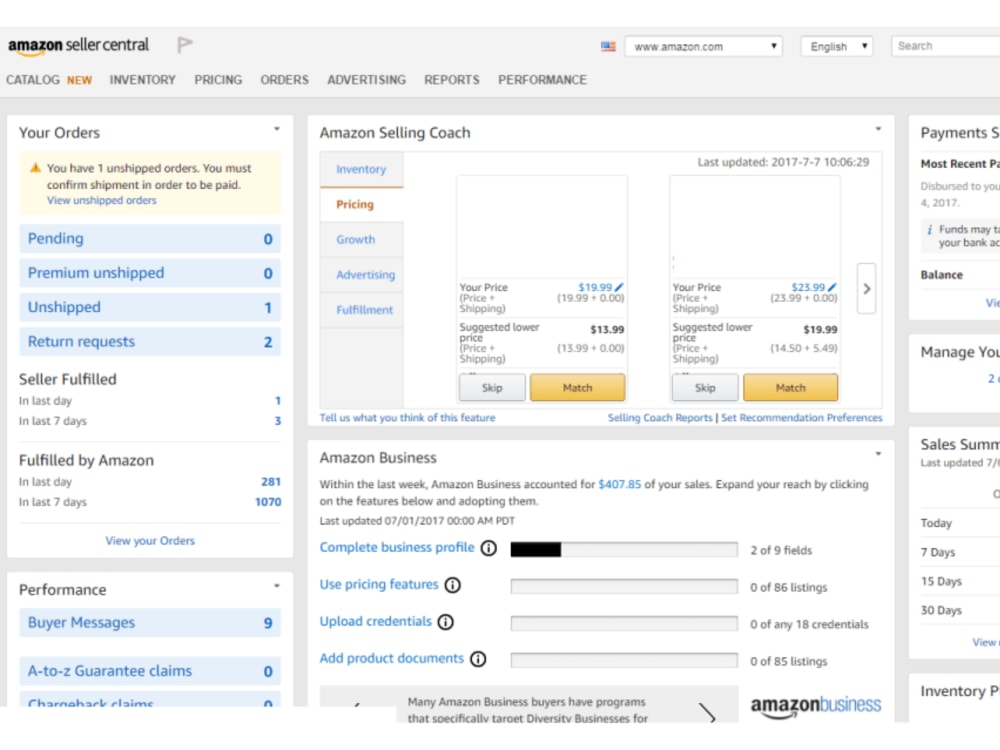1000x750 pixels.
Task: Open Selling Coach Reports link
Action: [x=659, y=418]
